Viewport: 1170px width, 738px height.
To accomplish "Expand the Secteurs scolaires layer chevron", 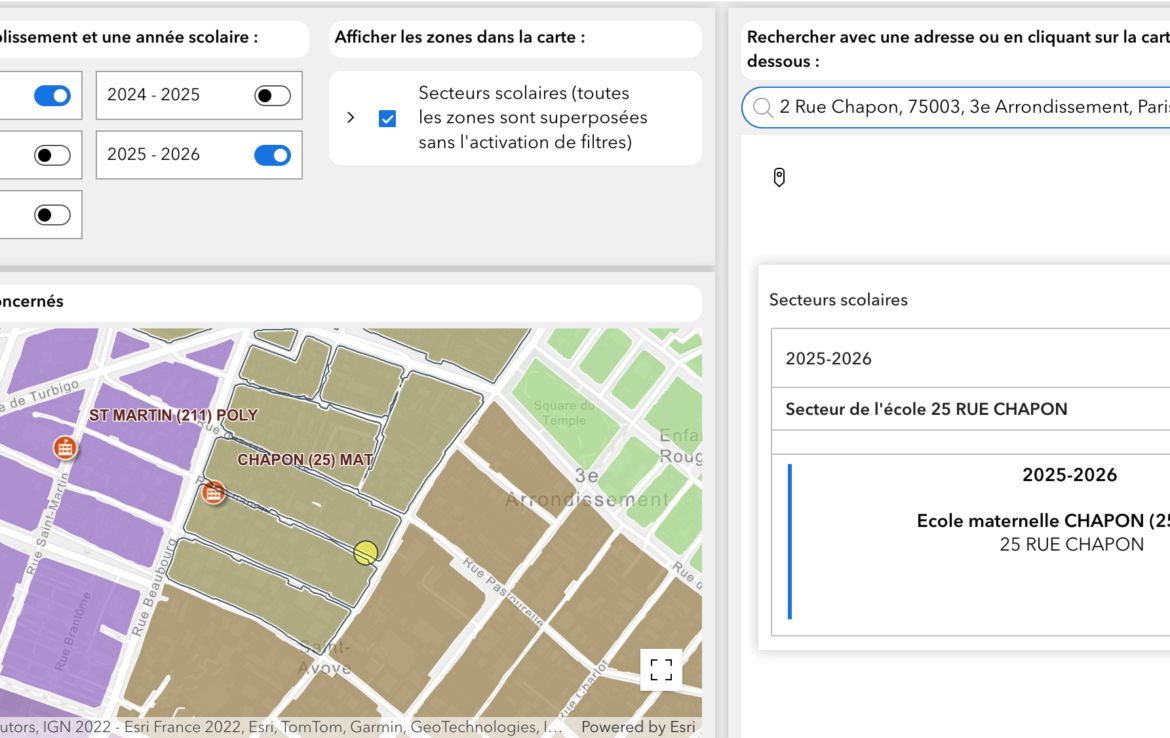I will pyautogui.click(x=350, y=118).
